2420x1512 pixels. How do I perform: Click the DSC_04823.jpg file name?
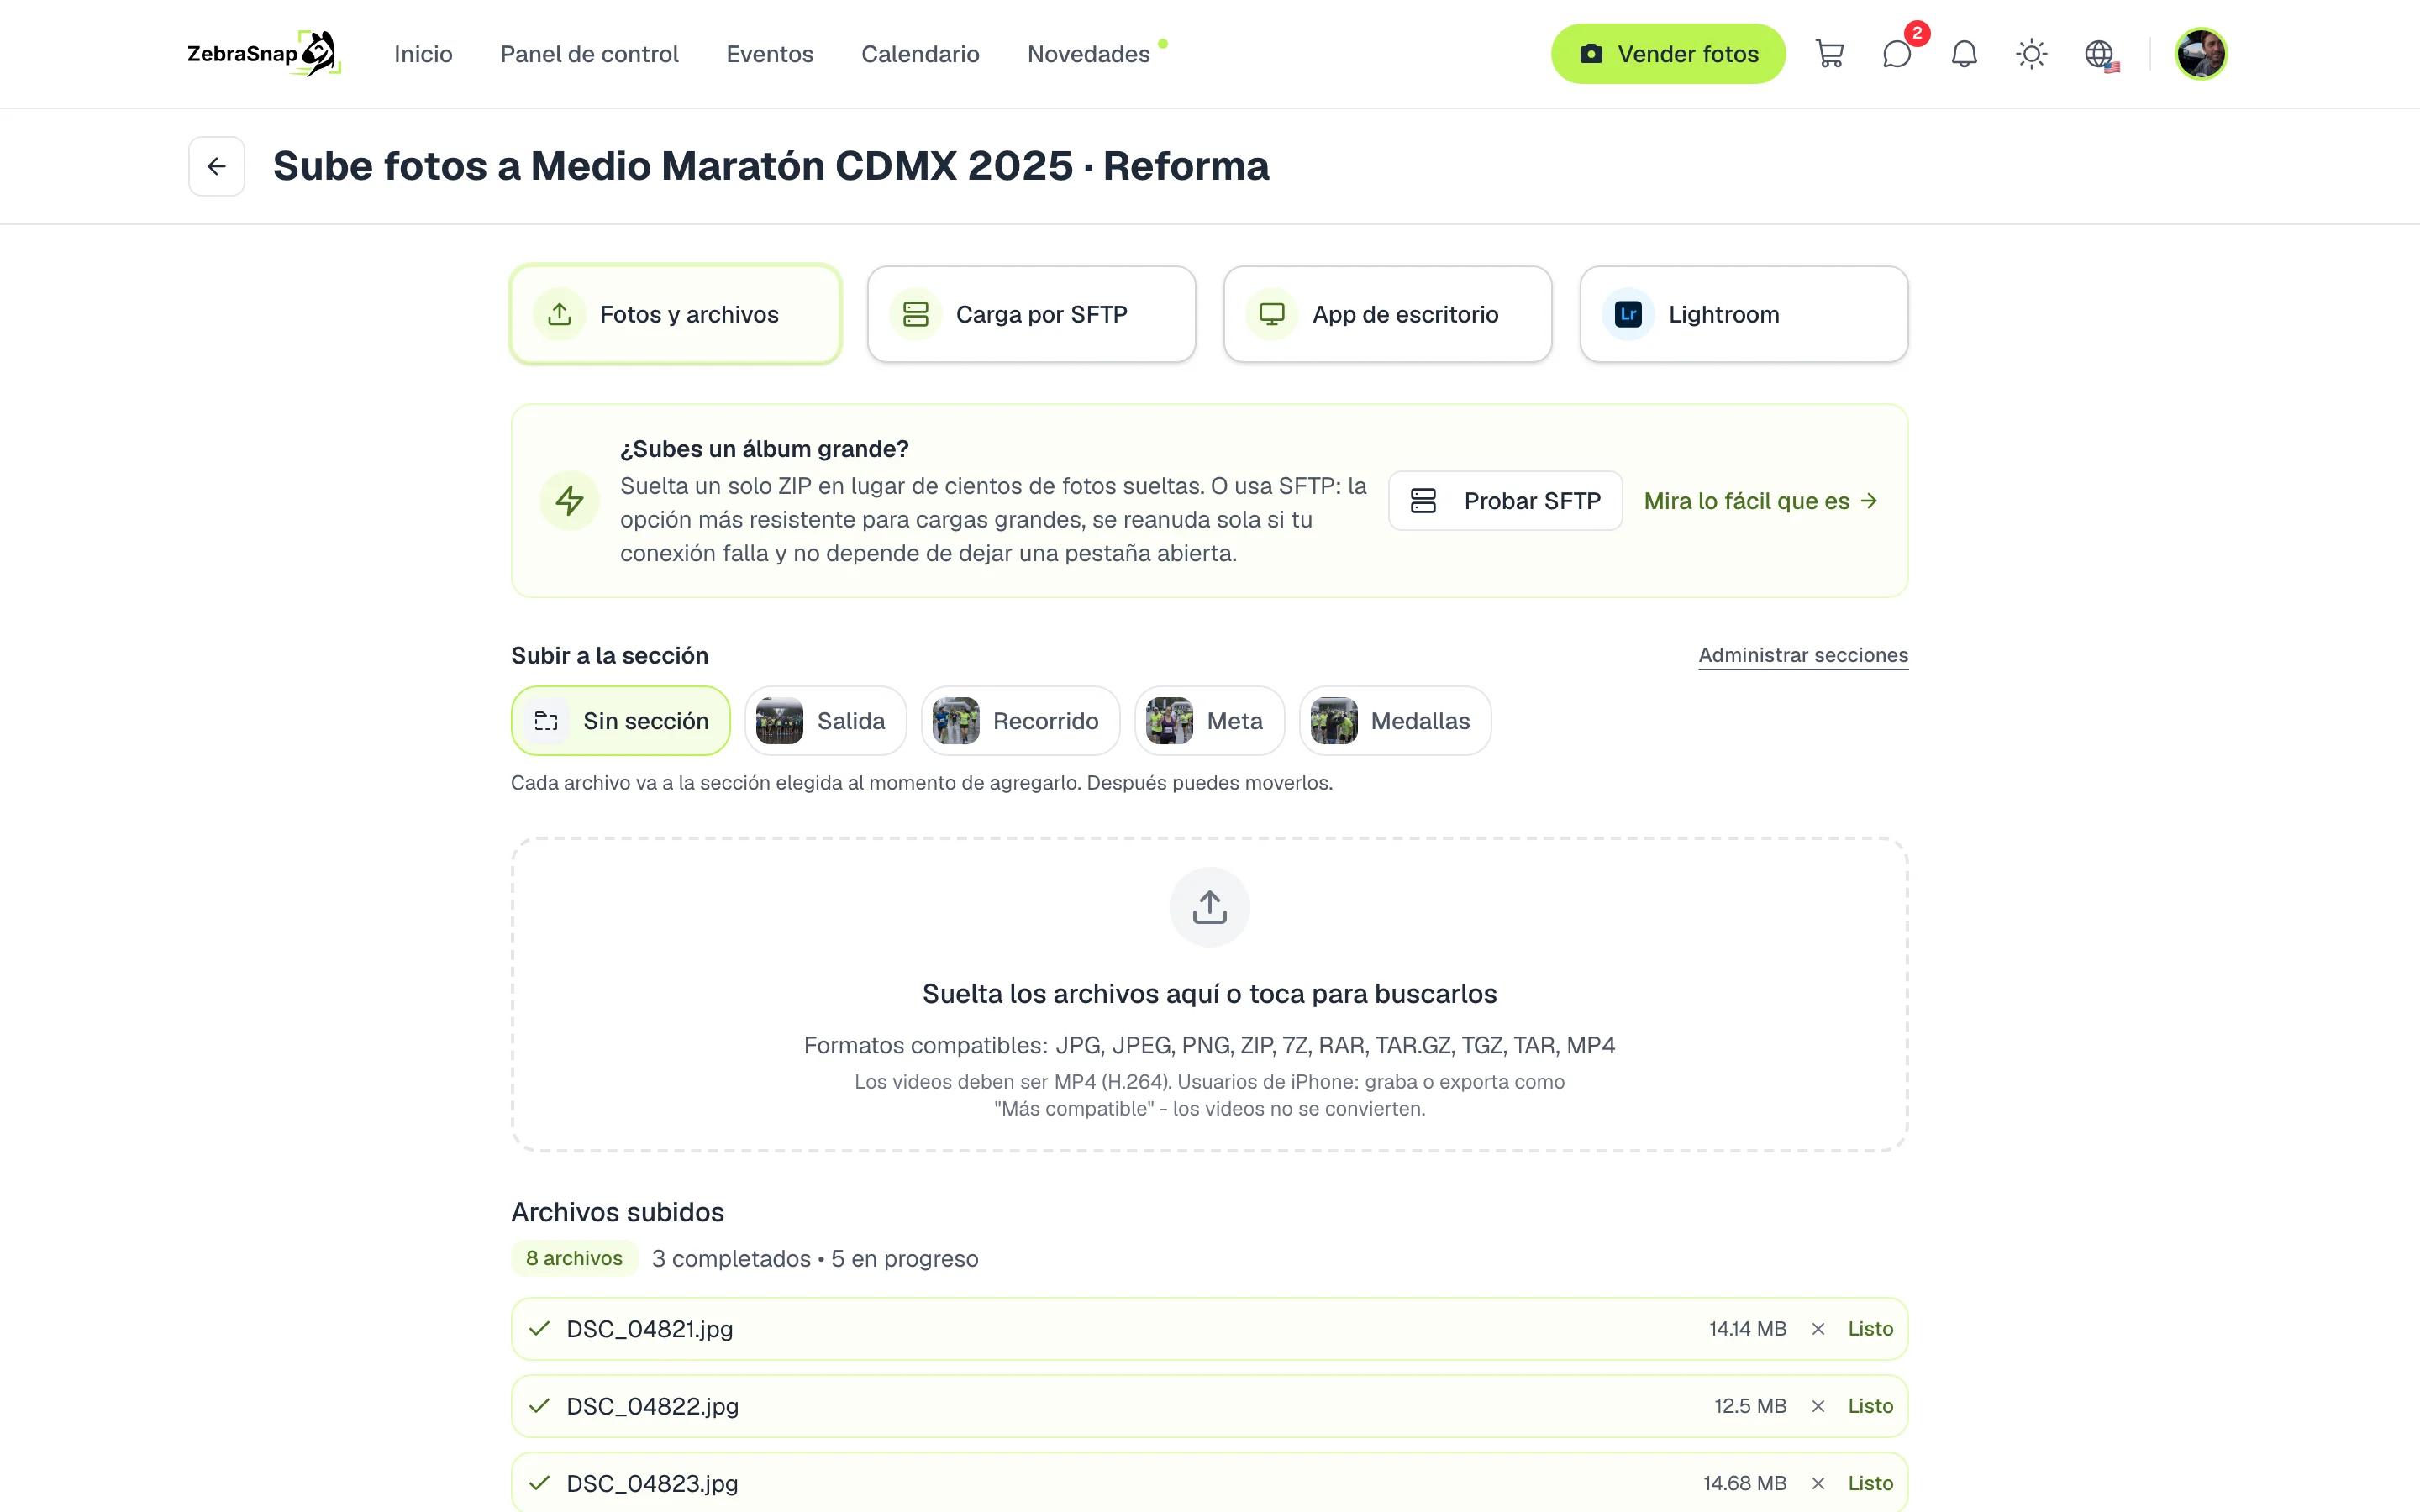(652, 1483)
